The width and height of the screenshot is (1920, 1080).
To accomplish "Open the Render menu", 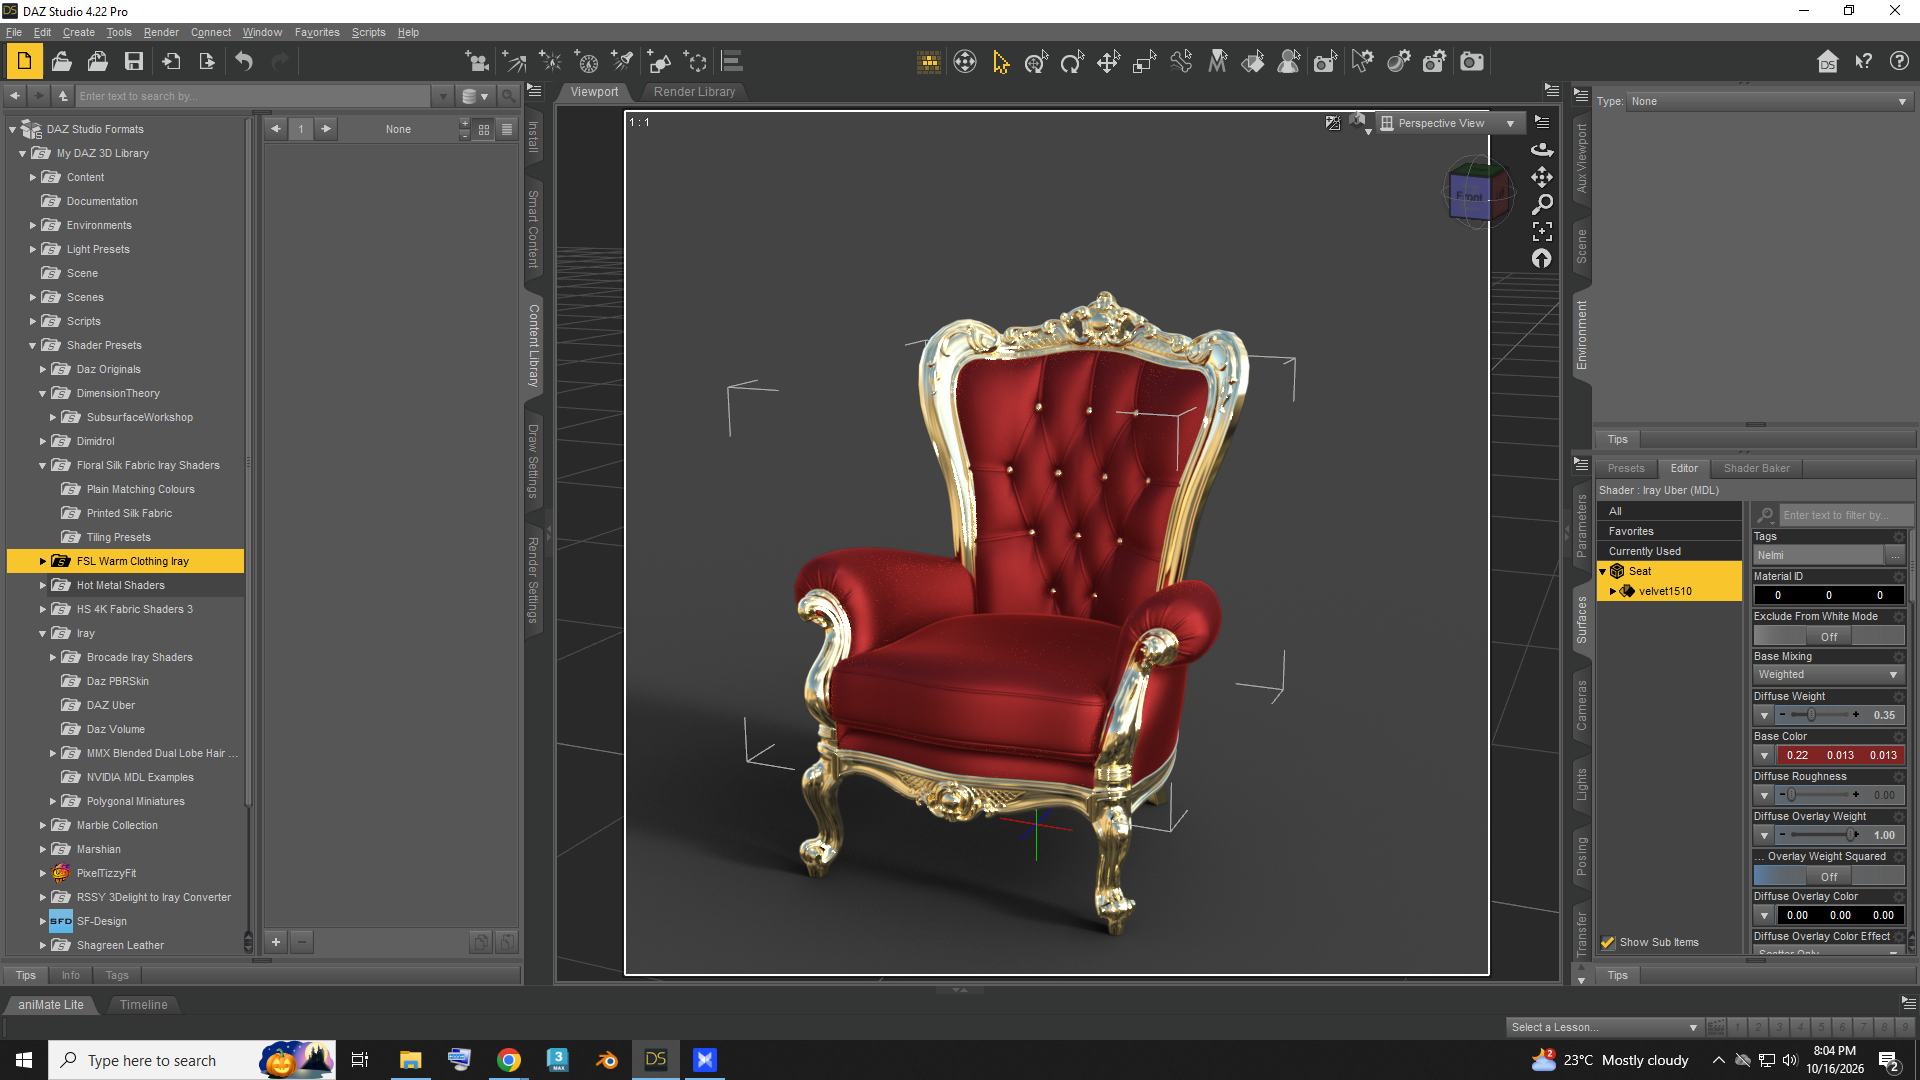I will pos(161,32).
